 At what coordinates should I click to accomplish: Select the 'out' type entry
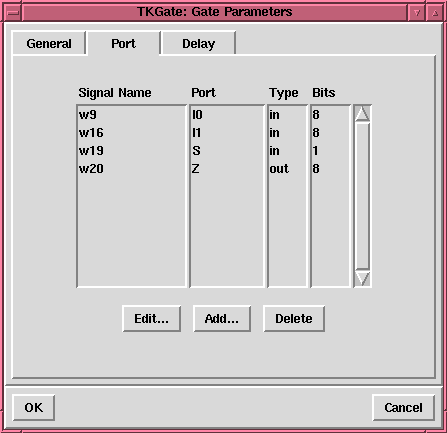click(279, 169)
